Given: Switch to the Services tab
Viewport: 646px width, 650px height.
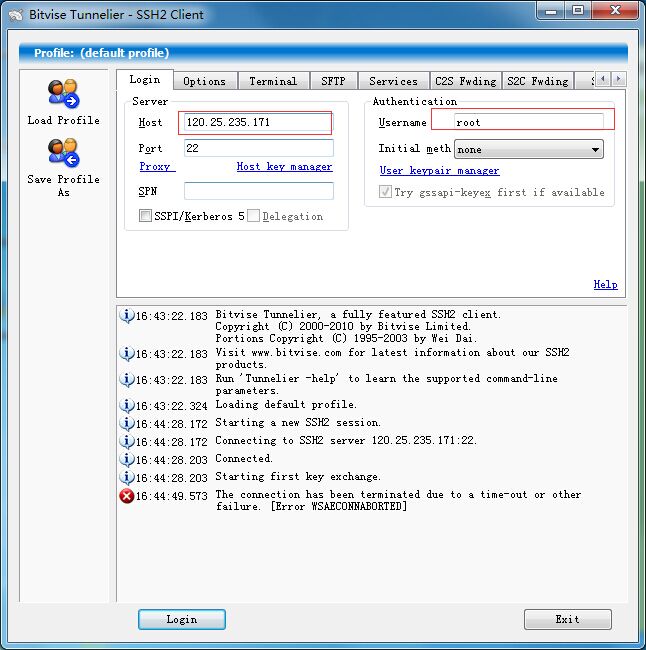Looking at the screenshot, I should (393, 81).
